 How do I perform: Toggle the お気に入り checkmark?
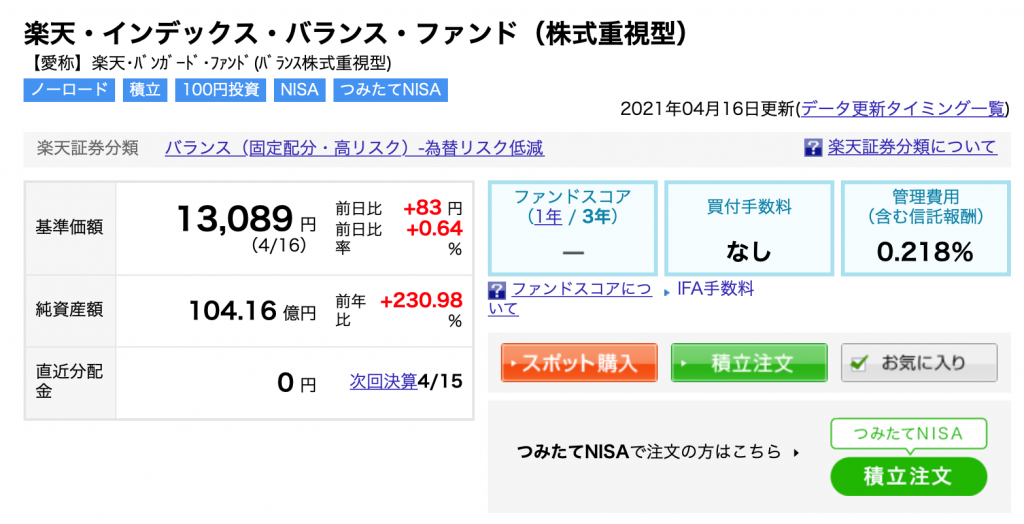coord(859,363)
